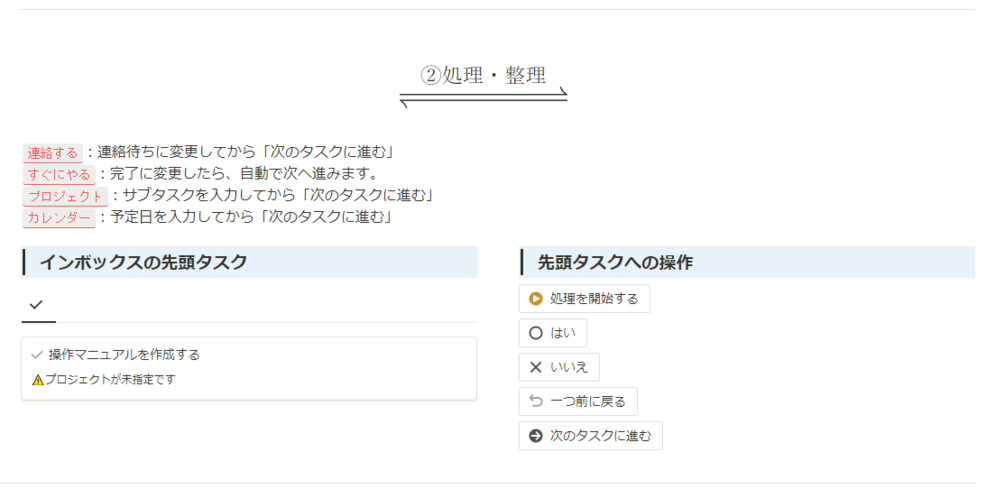Click the circle icon next to はい
1005x498 pixels.
pyautogui.click(x=536, y=333)
